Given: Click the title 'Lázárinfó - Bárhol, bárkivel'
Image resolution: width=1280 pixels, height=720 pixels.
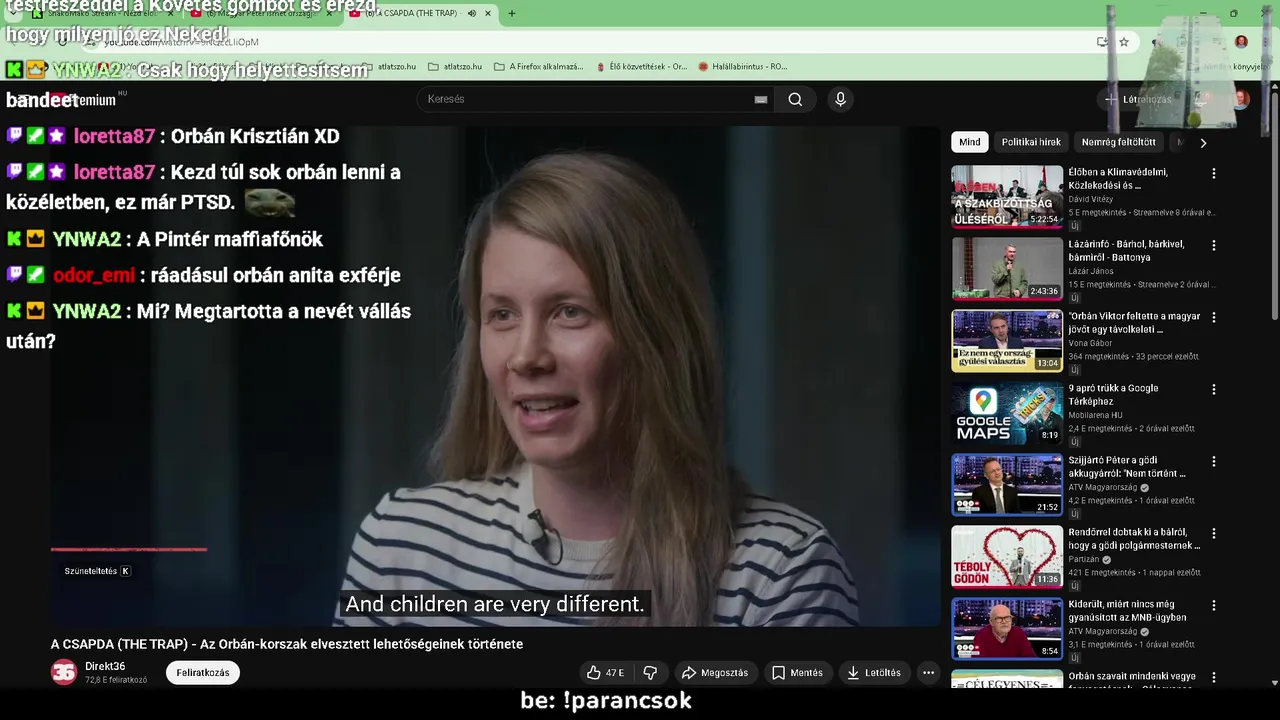Looking at the screenshot, I should click(1126, 251).
